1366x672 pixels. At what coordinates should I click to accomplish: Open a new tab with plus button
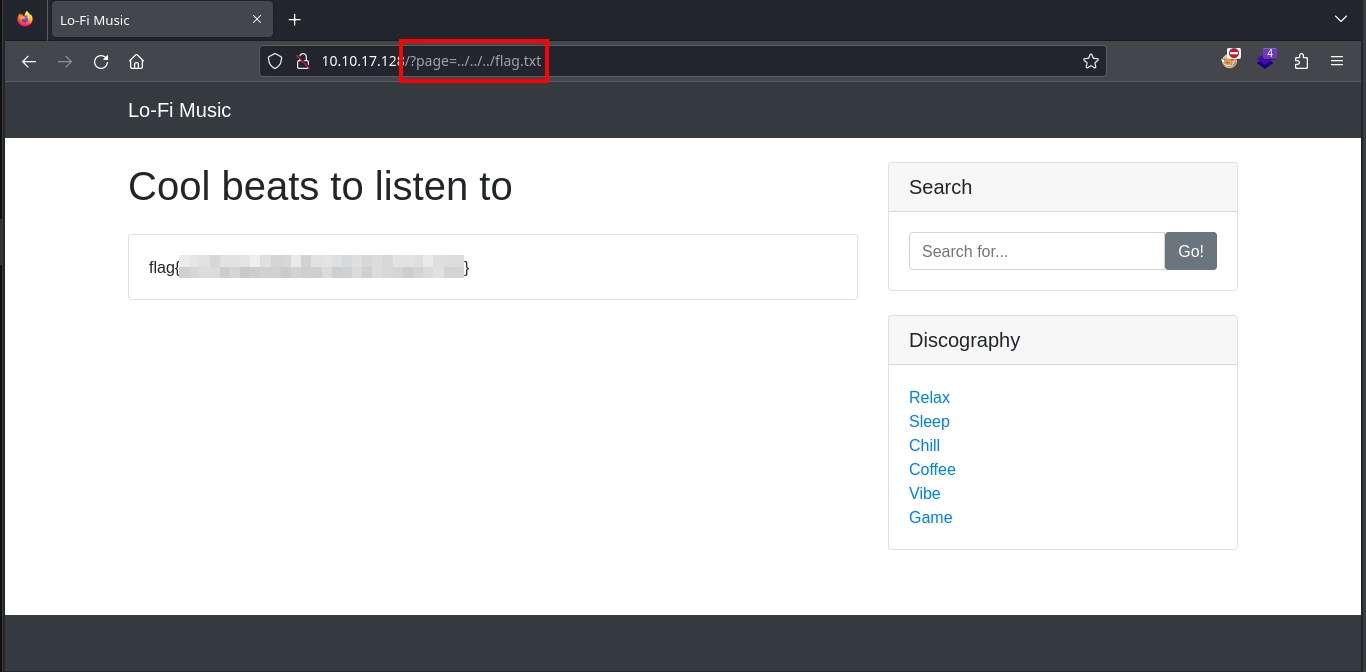pyautogui.click(x=294, y=20)
